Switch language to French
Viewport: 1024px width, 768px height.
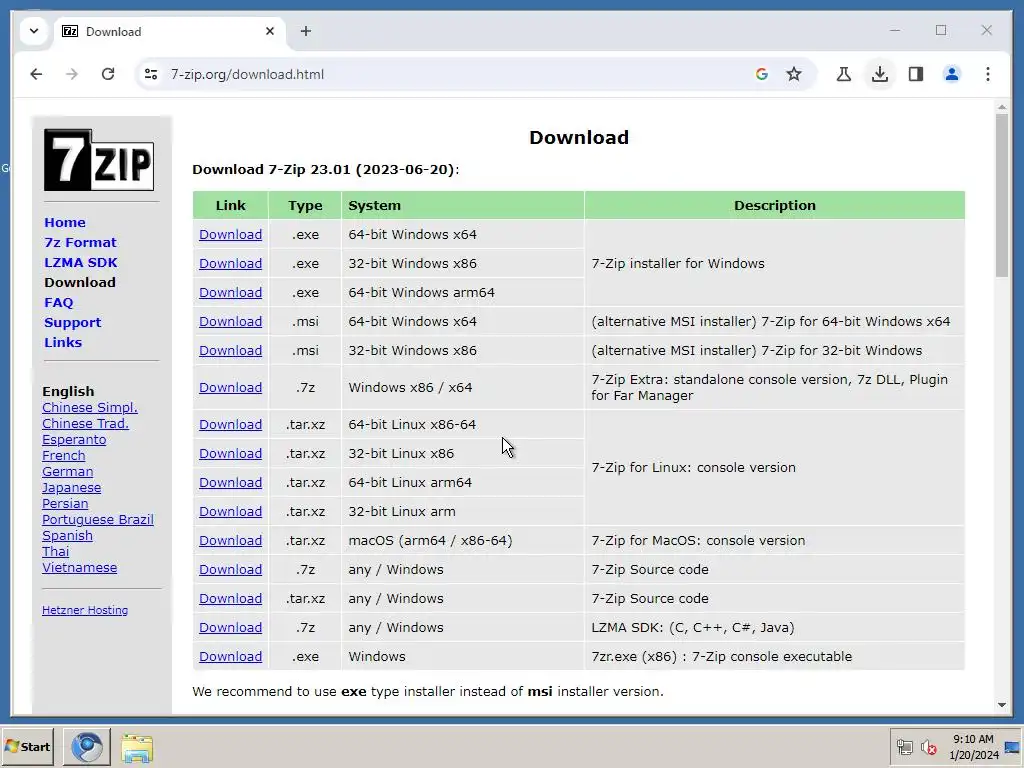(63, 455)
